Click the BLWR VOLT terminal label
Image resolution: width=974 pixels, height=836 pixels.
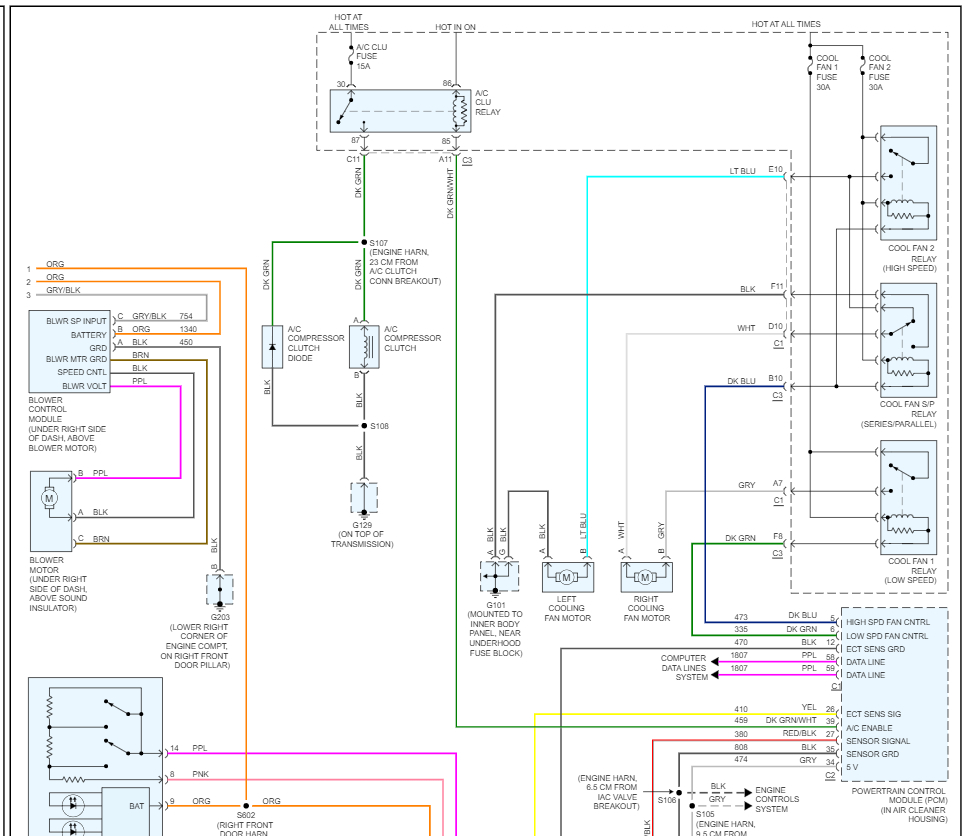[84, 386]
